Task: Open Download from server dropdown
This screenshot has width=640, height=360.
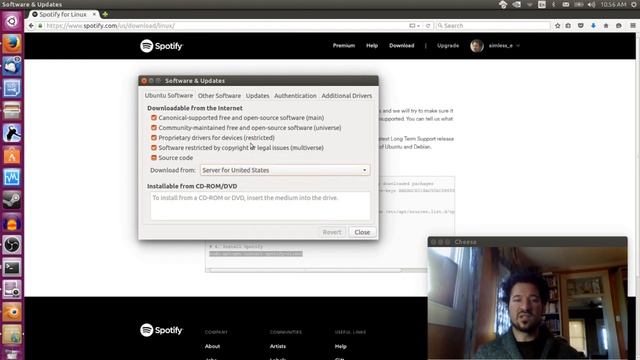Action: [285, 170]
